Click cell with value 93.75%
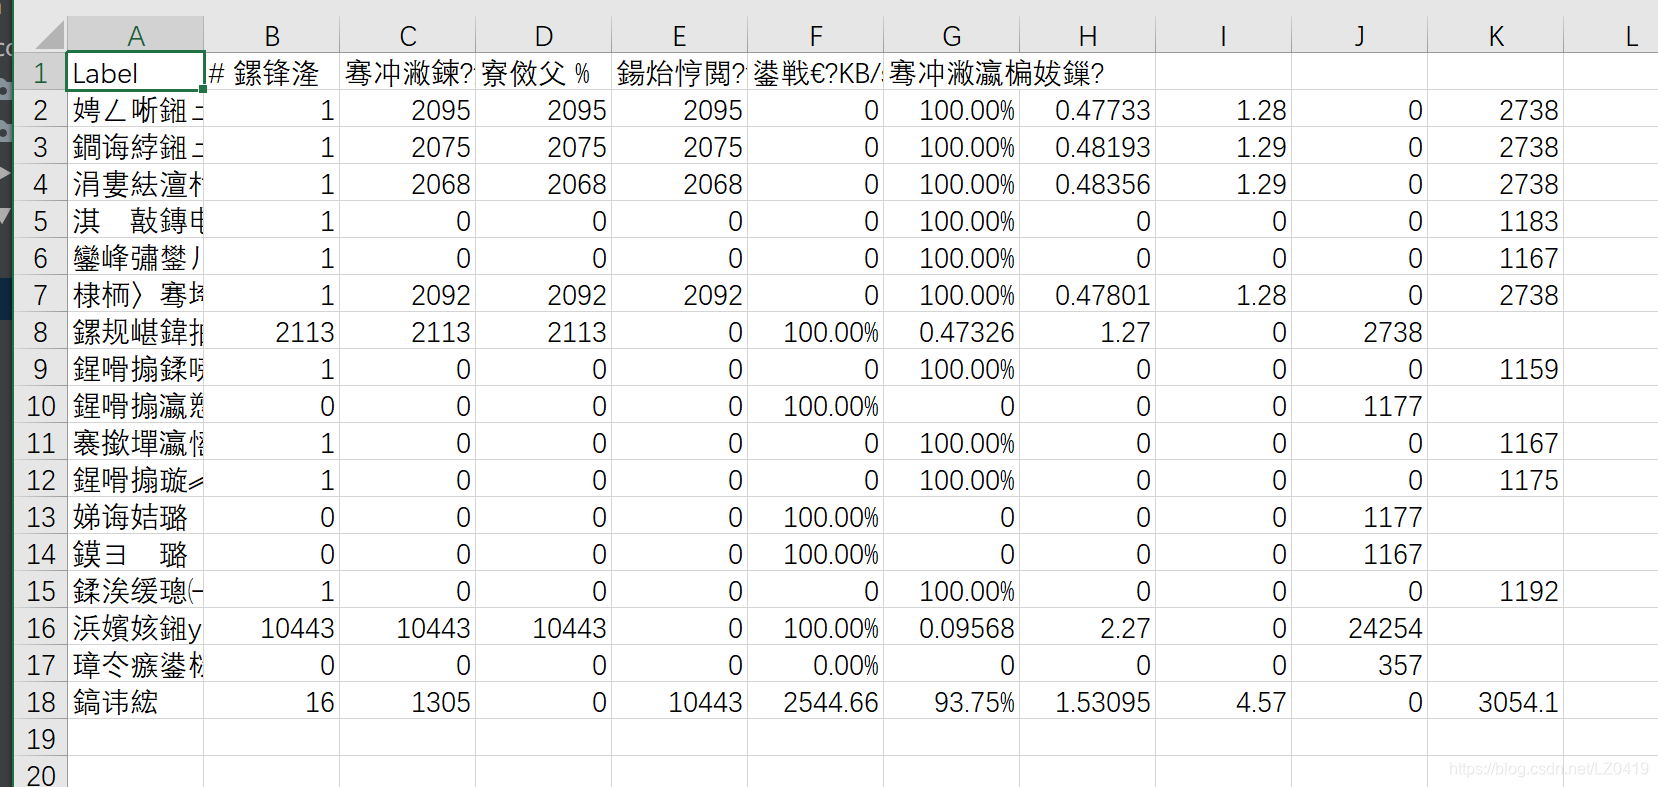 (952, 702)
